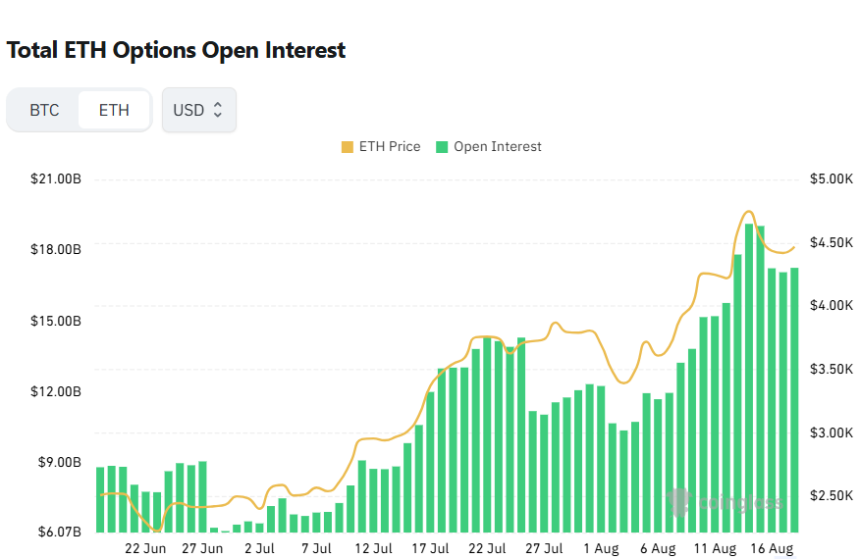Click the rightmost green bar in the chart
The image size is (860, 559).
(795, 400)
